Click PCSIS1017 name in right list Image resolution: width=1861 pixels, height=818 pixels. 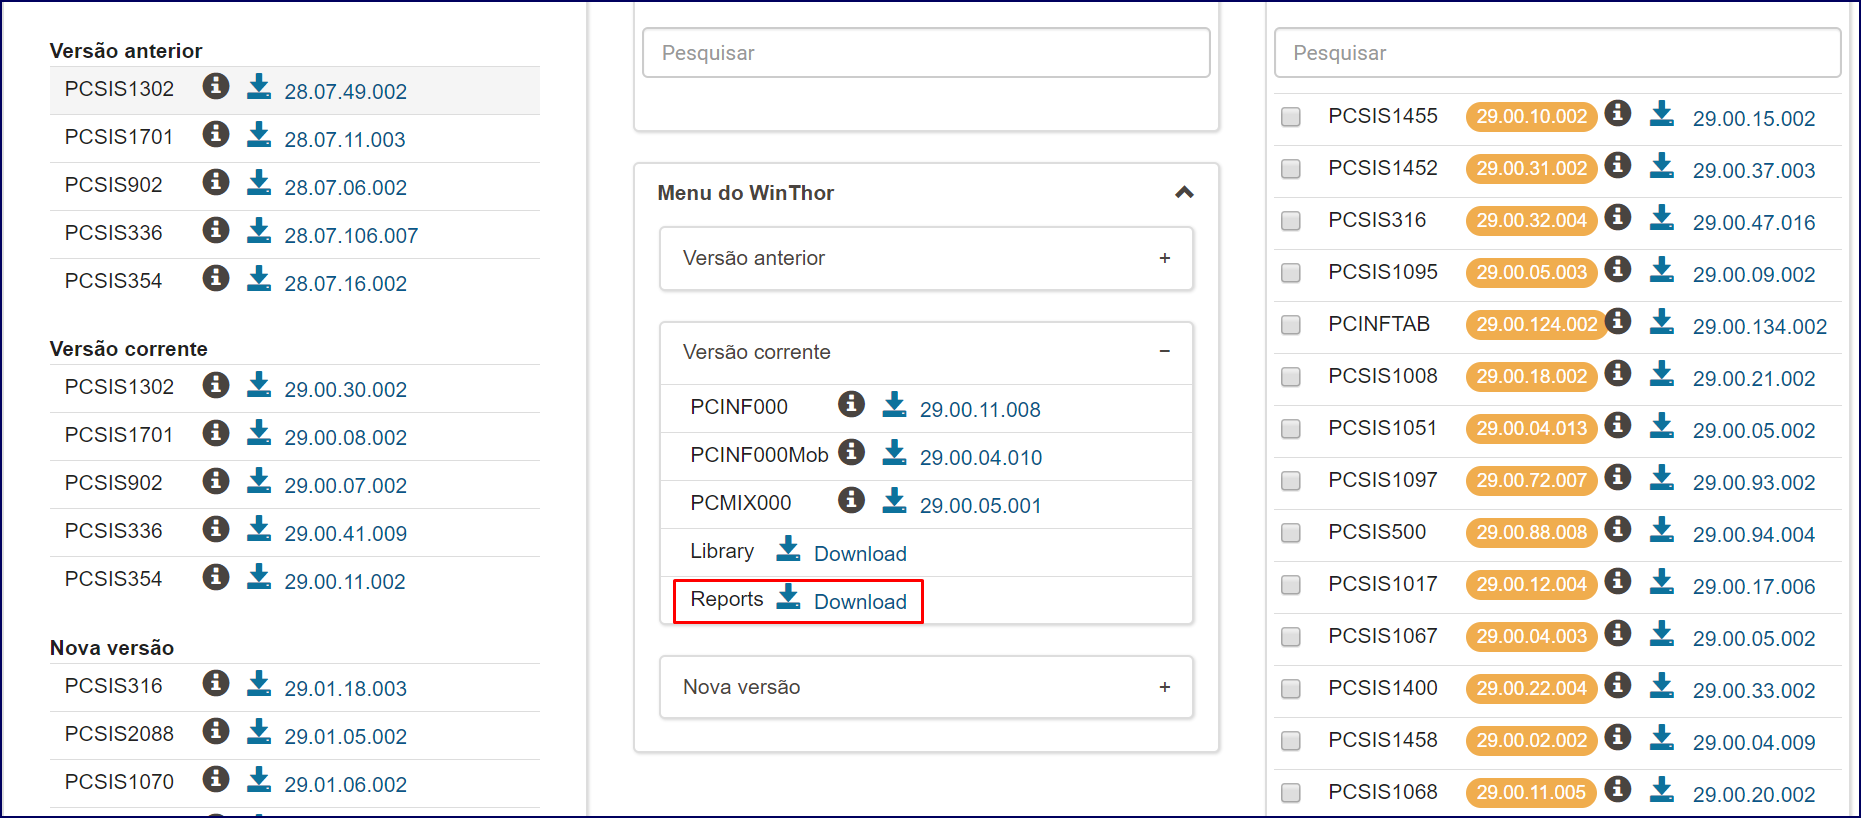(1382, 584)
